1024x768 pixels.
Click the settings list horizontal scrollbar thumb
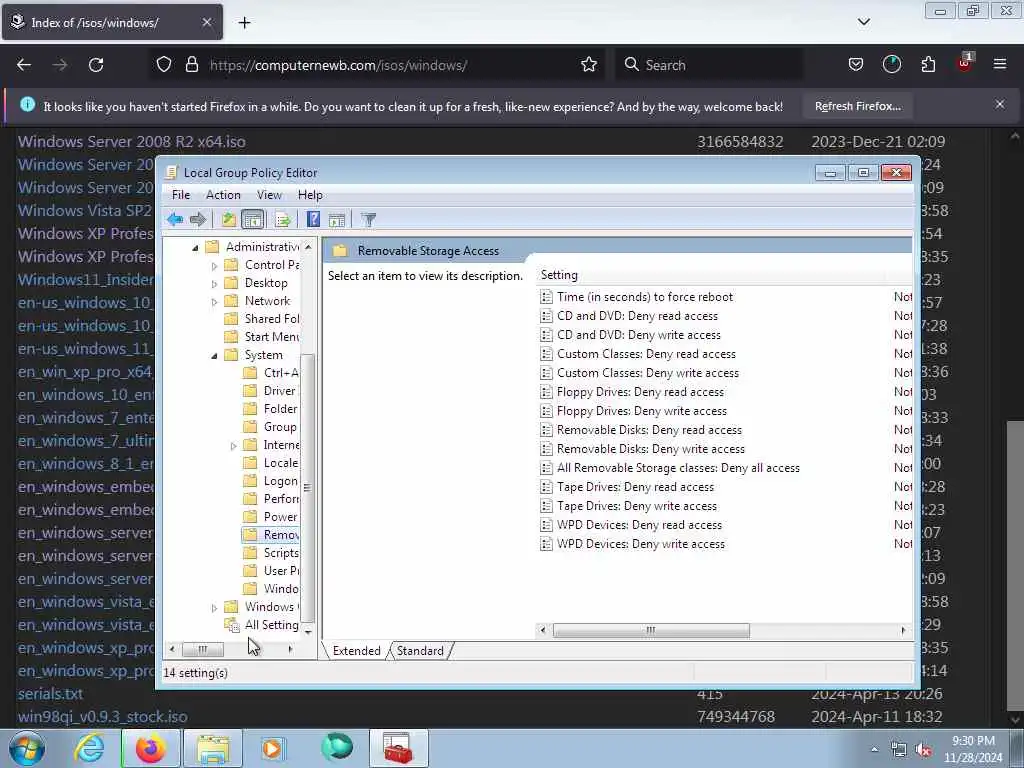[x=651, y=630]
